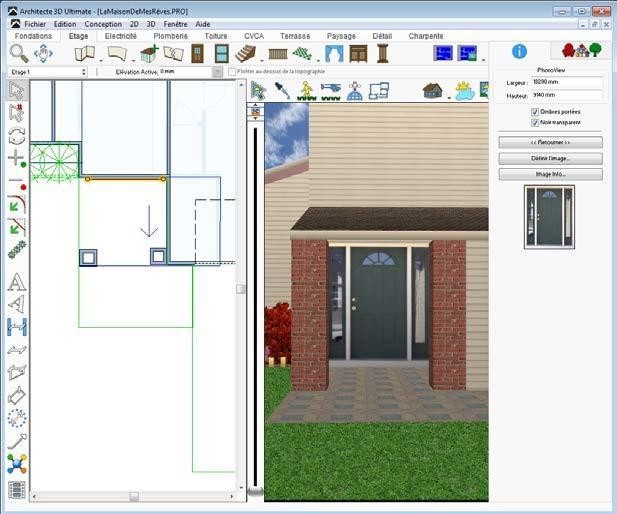The width and height of the screenshot is (617, 514).
Task: Click the Largeur input field
Action: (x=567, y=82)
